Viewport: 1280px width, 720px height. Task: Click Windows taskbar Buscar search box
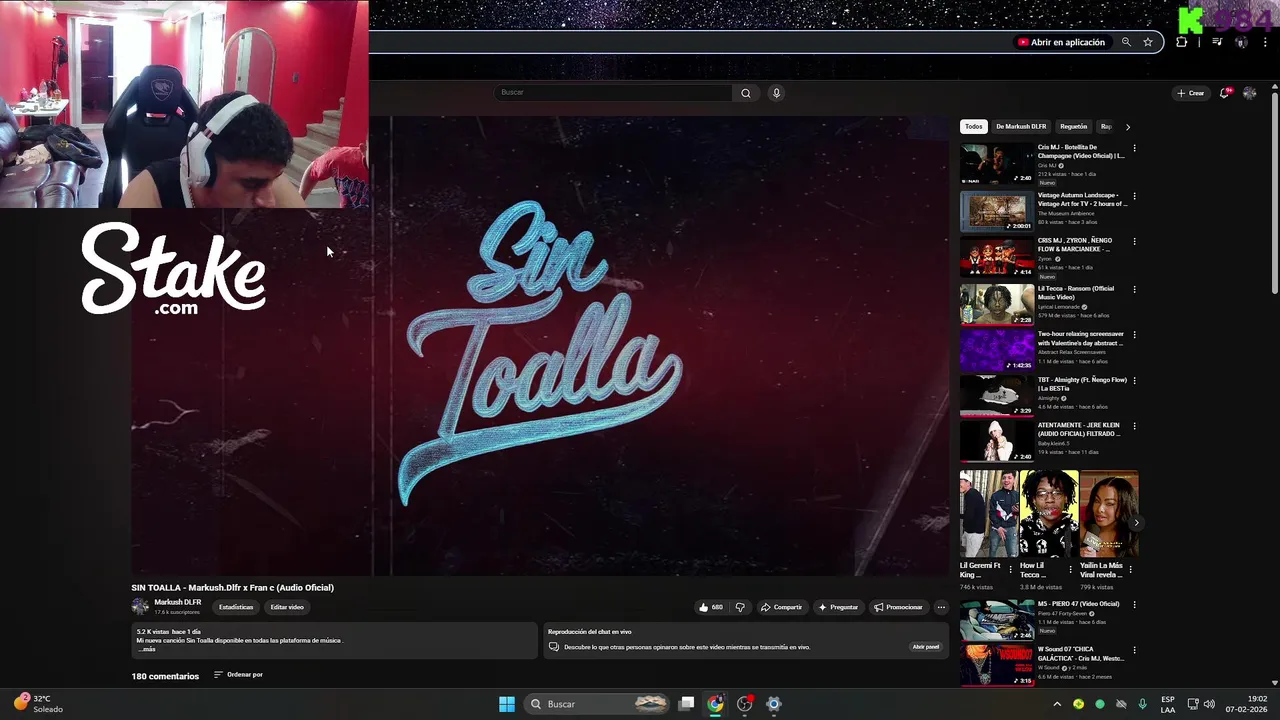click(x=597, y=704)
